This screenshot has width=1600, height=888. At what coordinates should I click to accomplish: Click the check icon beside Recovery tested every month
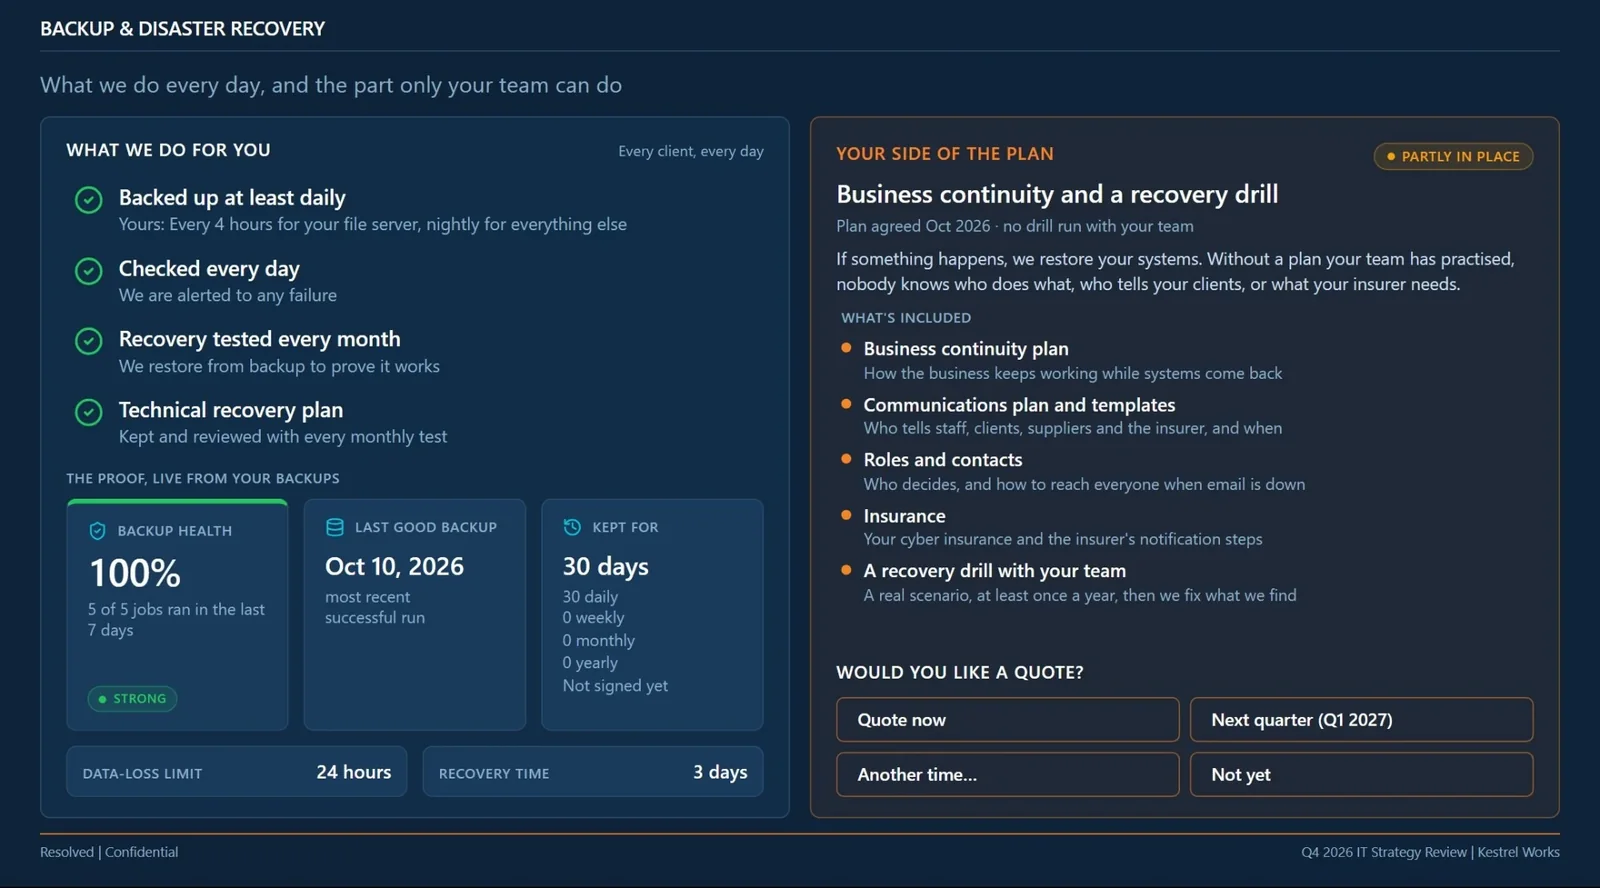click(89, 341)
